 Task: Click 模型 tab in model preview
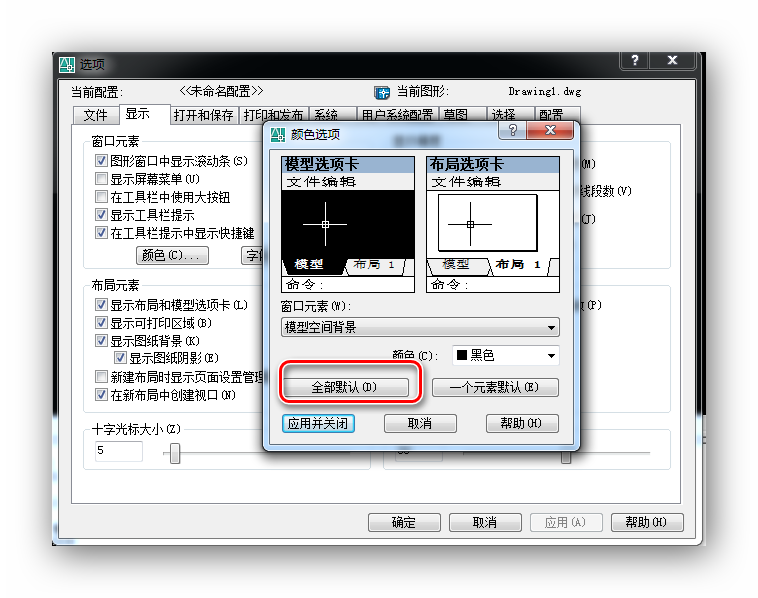tap(309, 265)
